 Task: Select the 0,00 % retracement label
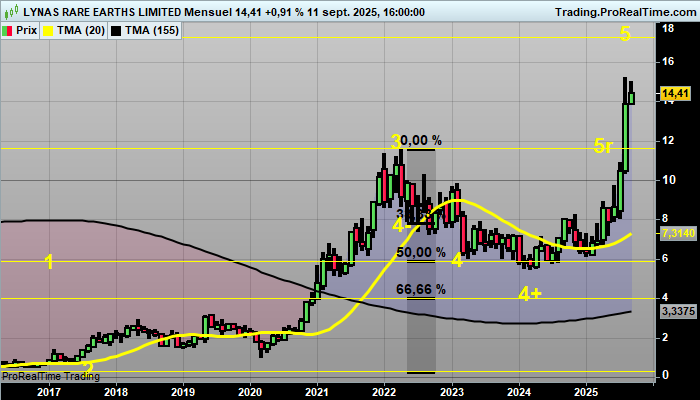pyautogui.click(x=421, y=141)
